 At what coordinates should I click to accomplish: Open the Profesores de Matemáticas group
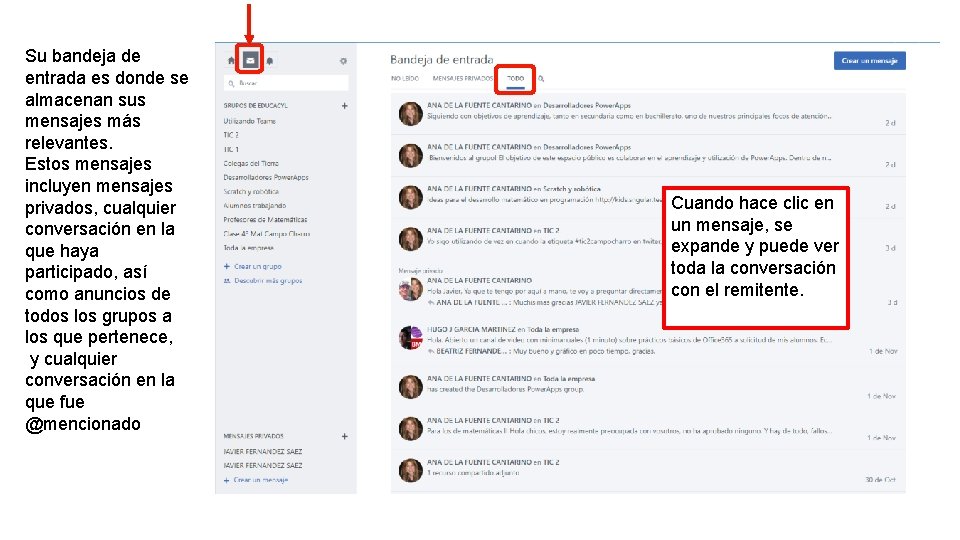click(265, 220)
